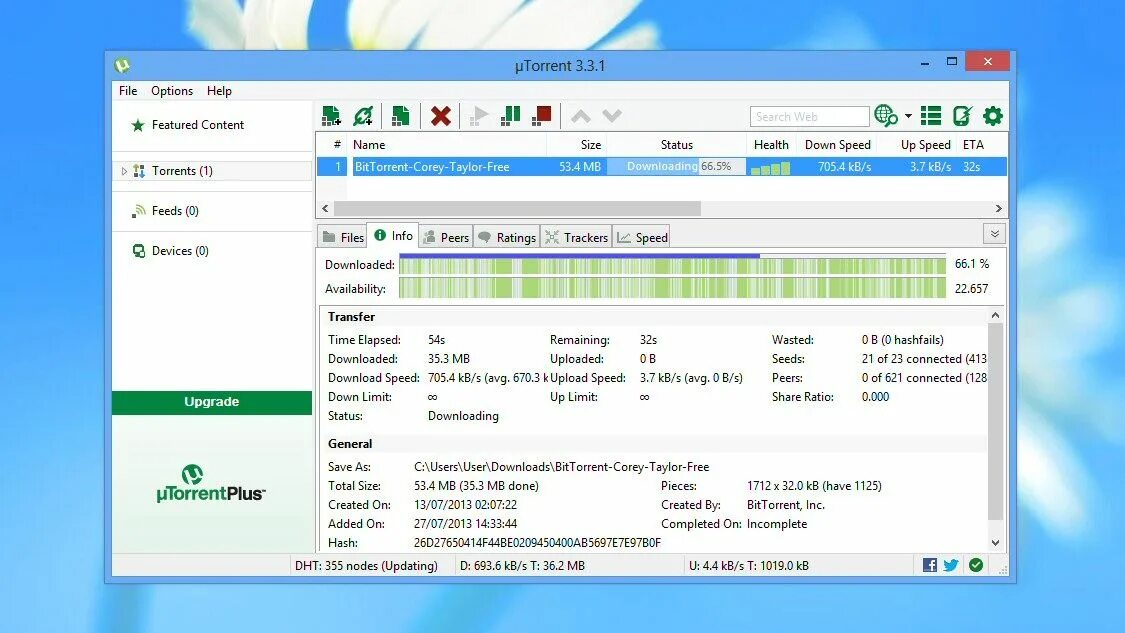The width and height of the screenshot is (1125, 633).
Task: Click the Availability pieces bar
Action: pyautogui.click(x=672, y=289)
